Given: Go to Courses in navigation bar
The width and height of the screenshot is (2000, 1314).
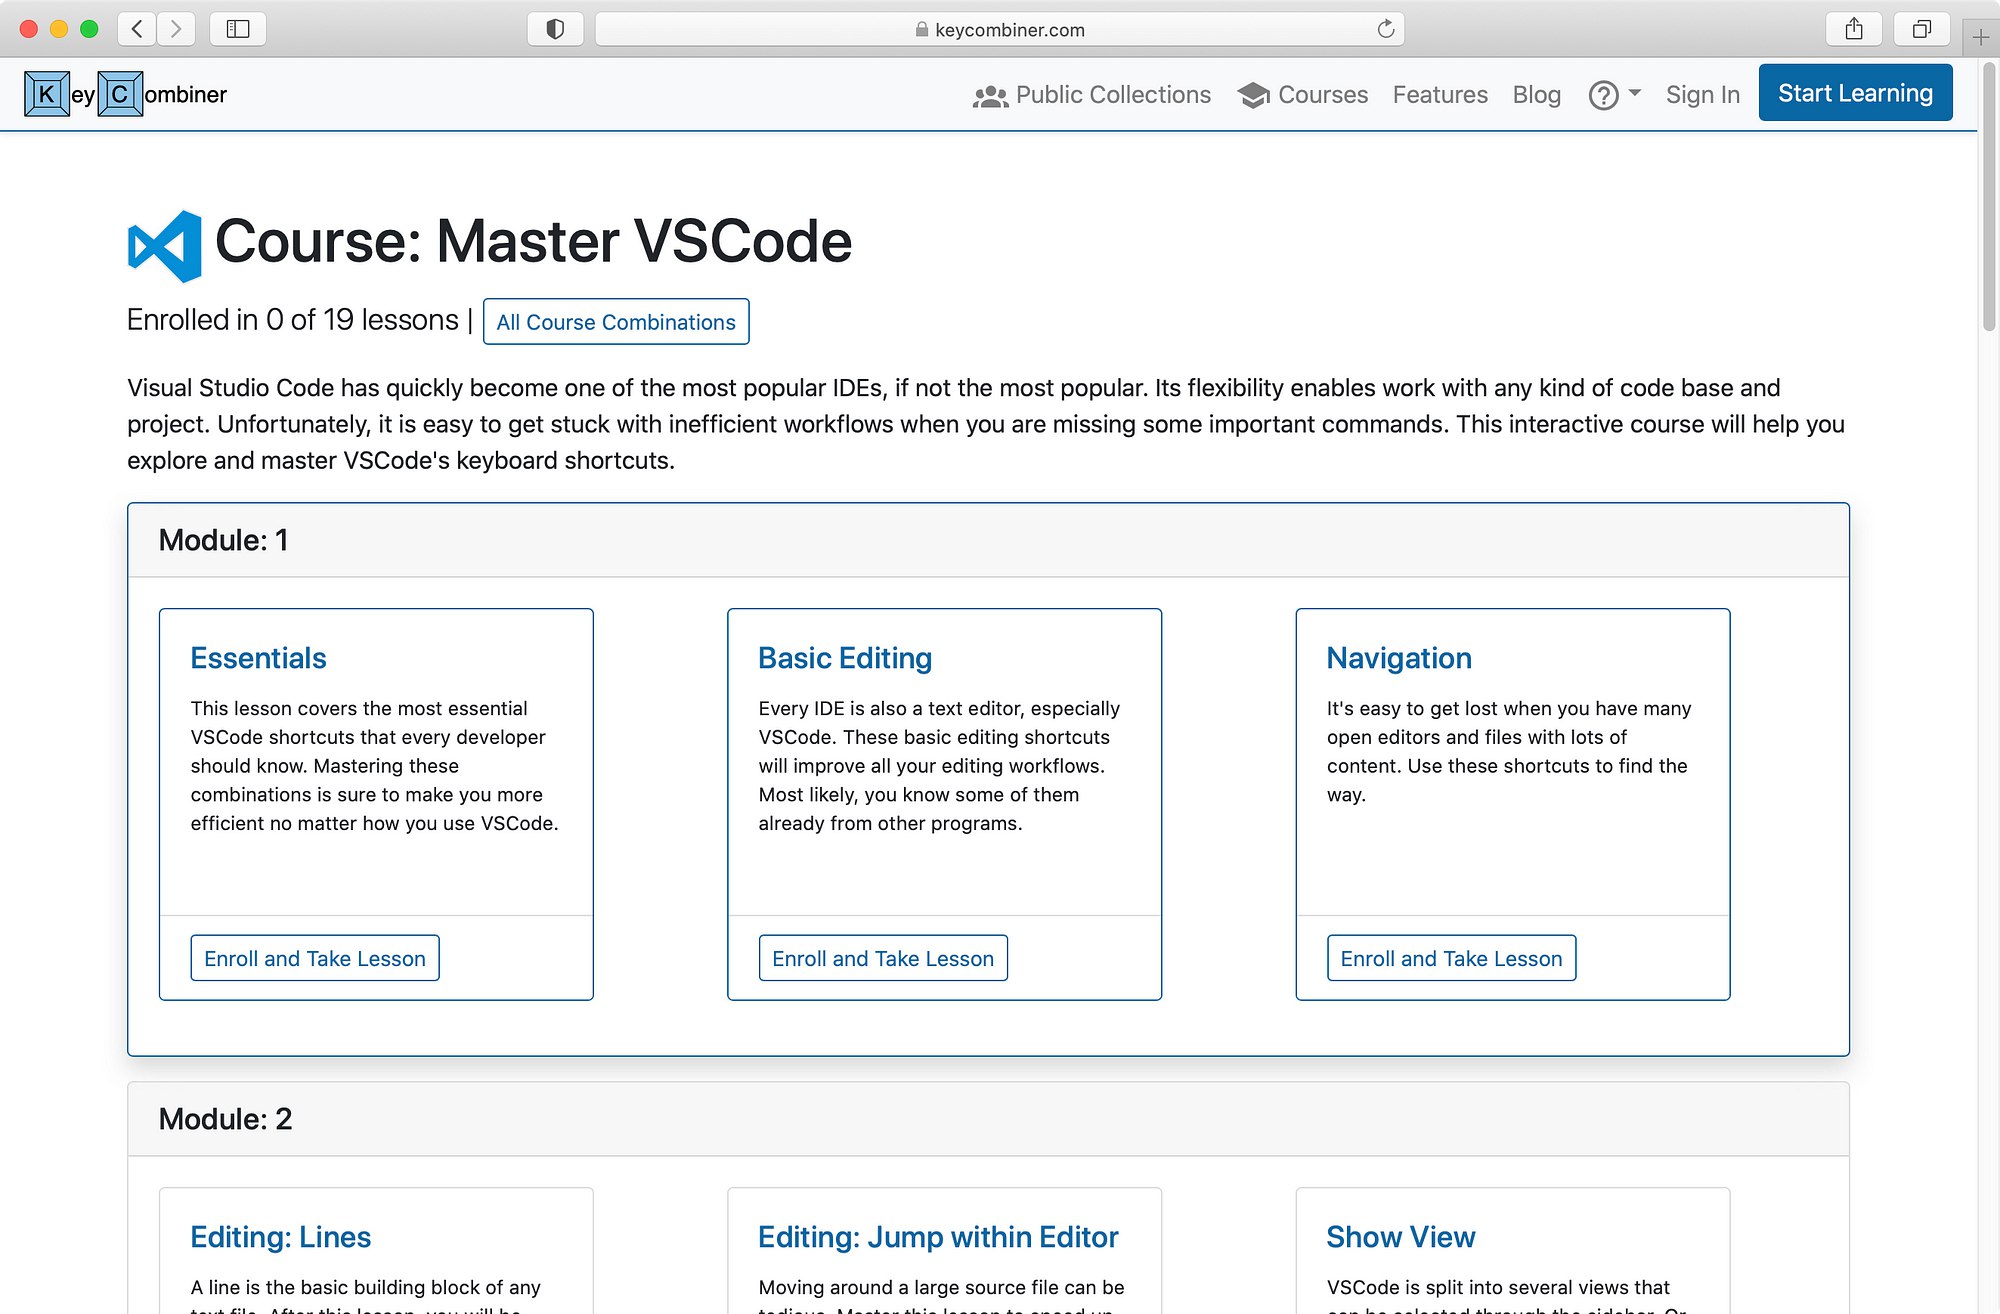Looking at the screenshot, I should 1303,95.
